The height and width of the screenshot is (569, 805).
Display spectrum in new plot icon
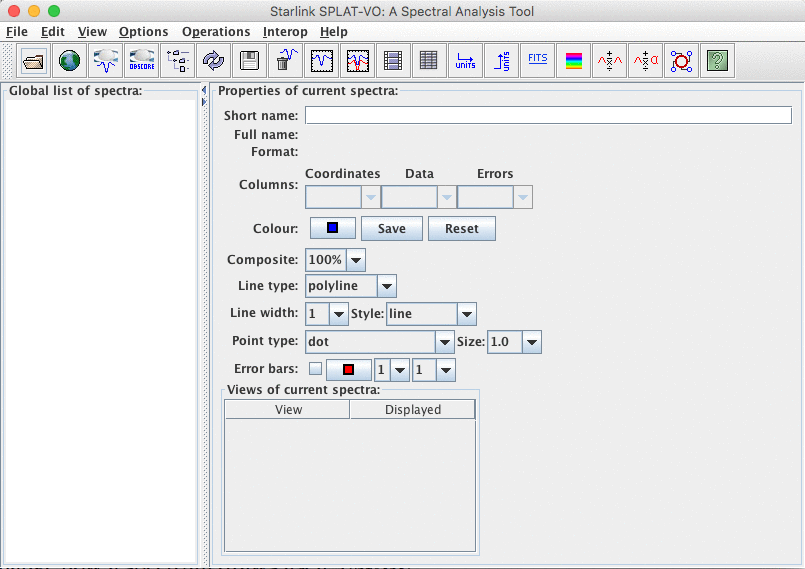[321, 61]
